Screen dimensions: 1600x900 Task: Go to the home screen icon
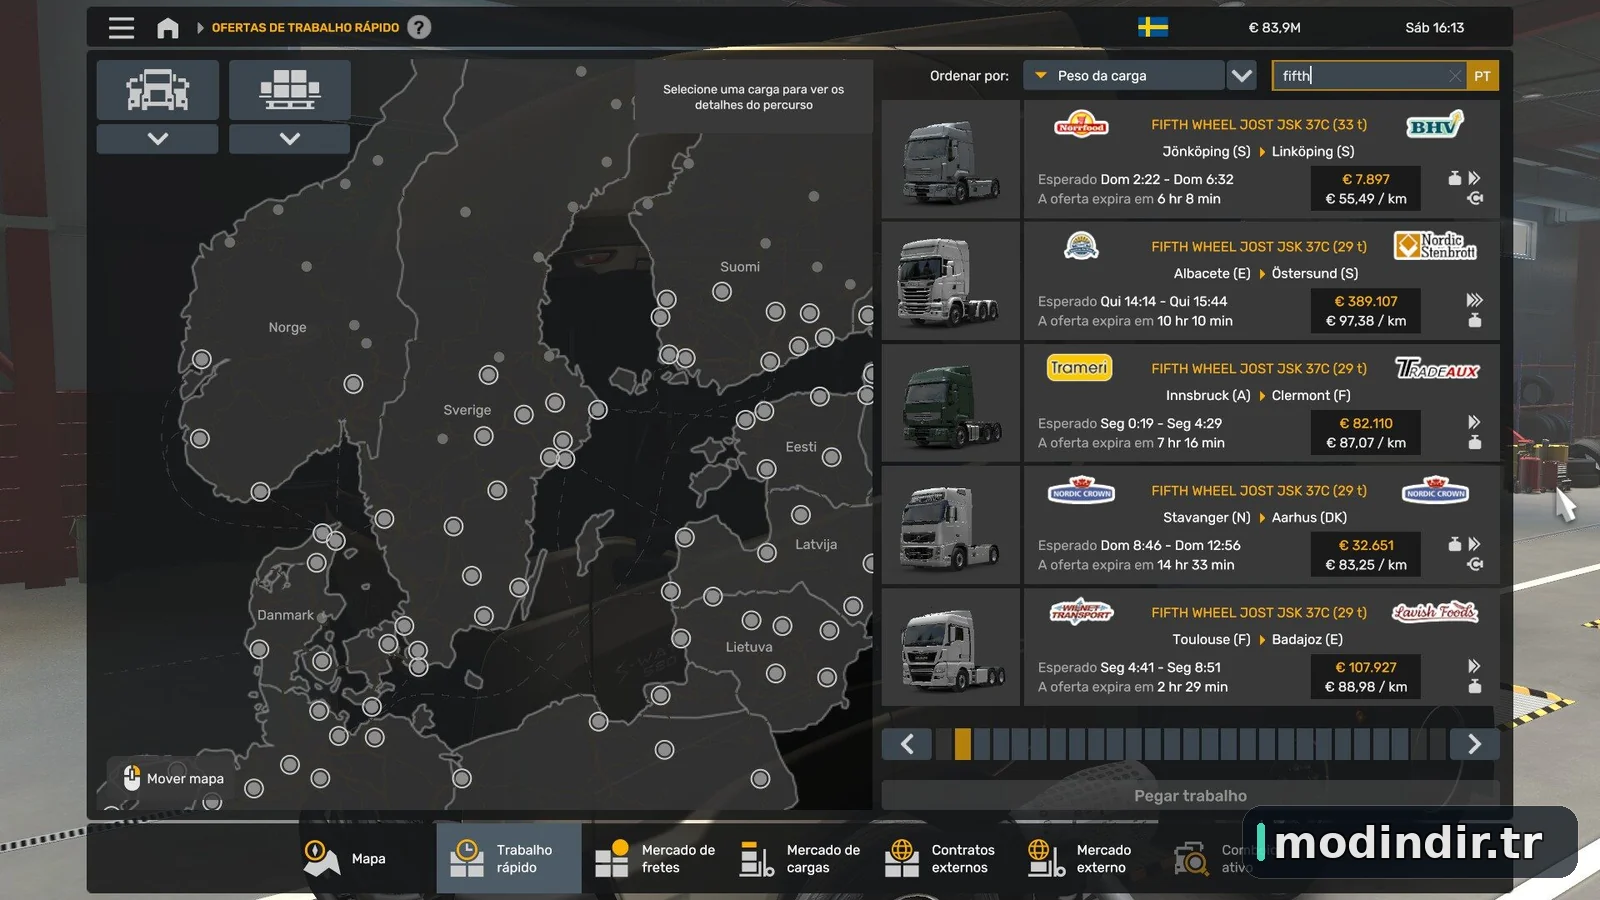click(x=168, y=28)
